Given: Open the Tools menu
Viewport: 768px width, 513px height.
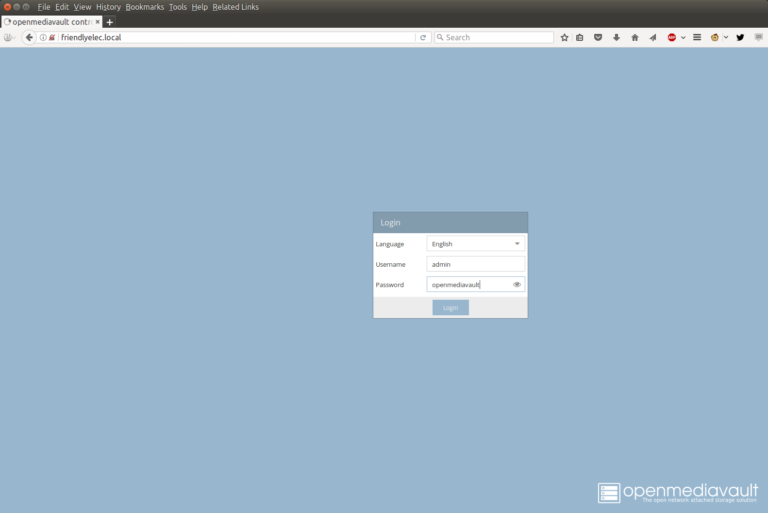Looking at the screenshot, I should pos(178,7).
